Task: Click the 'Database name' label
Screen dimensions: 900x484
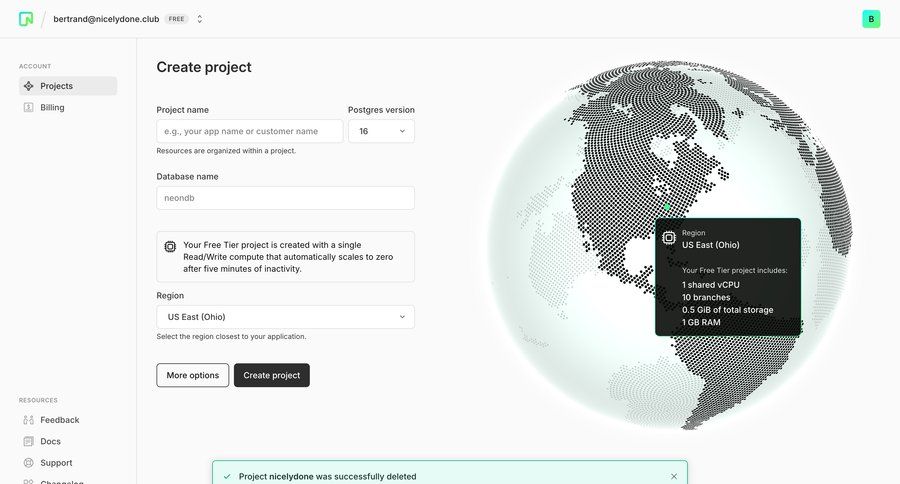Action: pos(187,177)
